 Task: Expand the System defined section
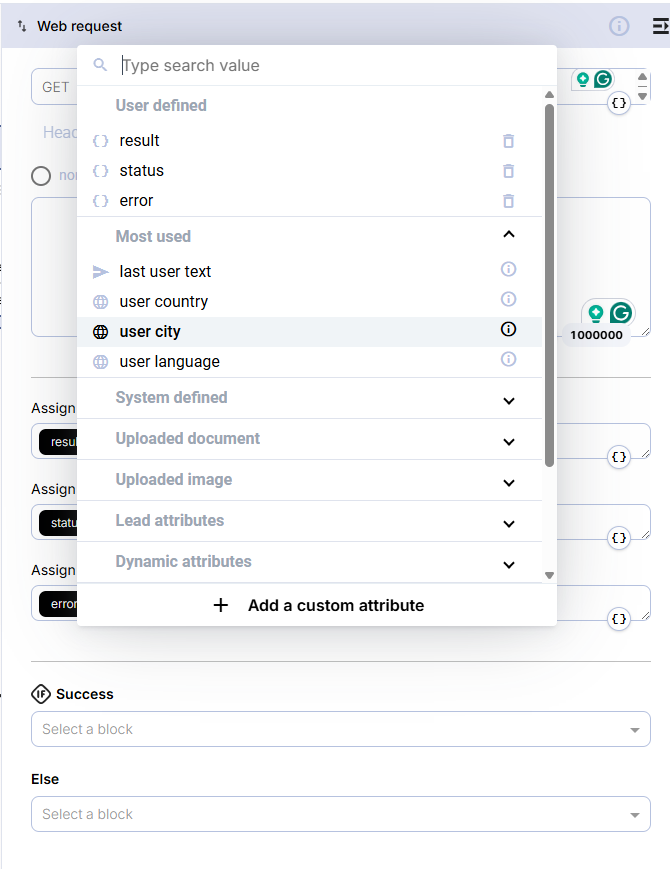coord(508,400)
